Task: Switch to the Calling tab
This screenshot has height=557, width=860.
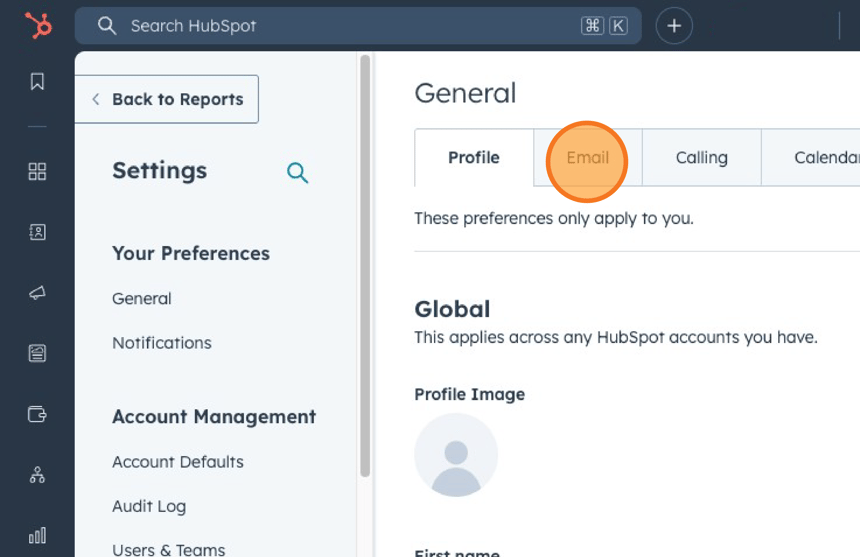Action: click(x=701, y=158)
